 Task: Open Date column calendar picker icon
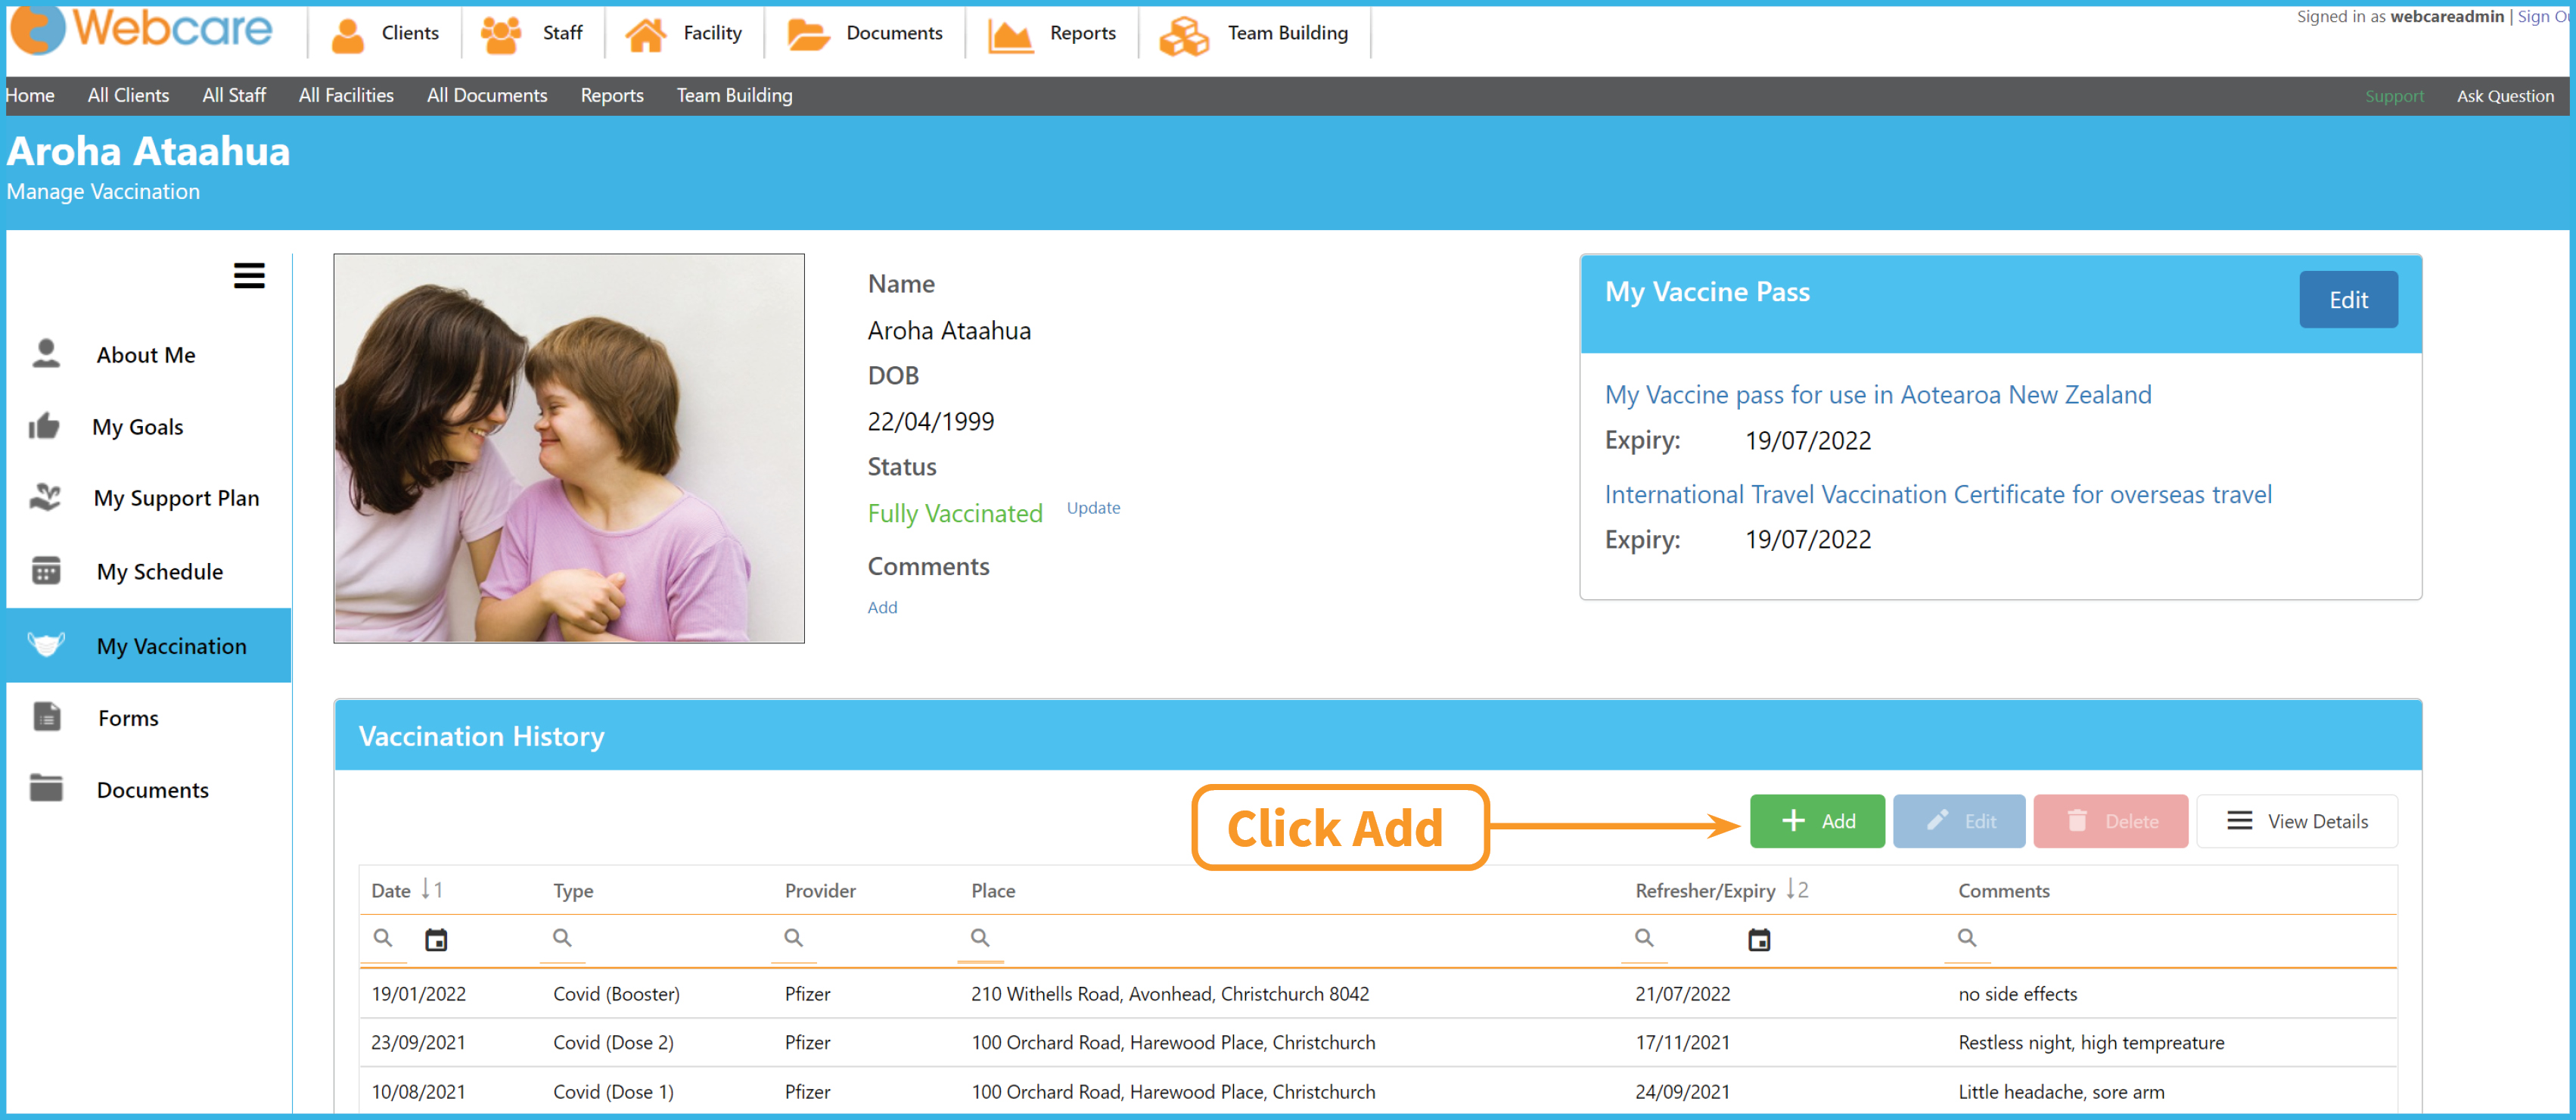[x=436, y=939]
